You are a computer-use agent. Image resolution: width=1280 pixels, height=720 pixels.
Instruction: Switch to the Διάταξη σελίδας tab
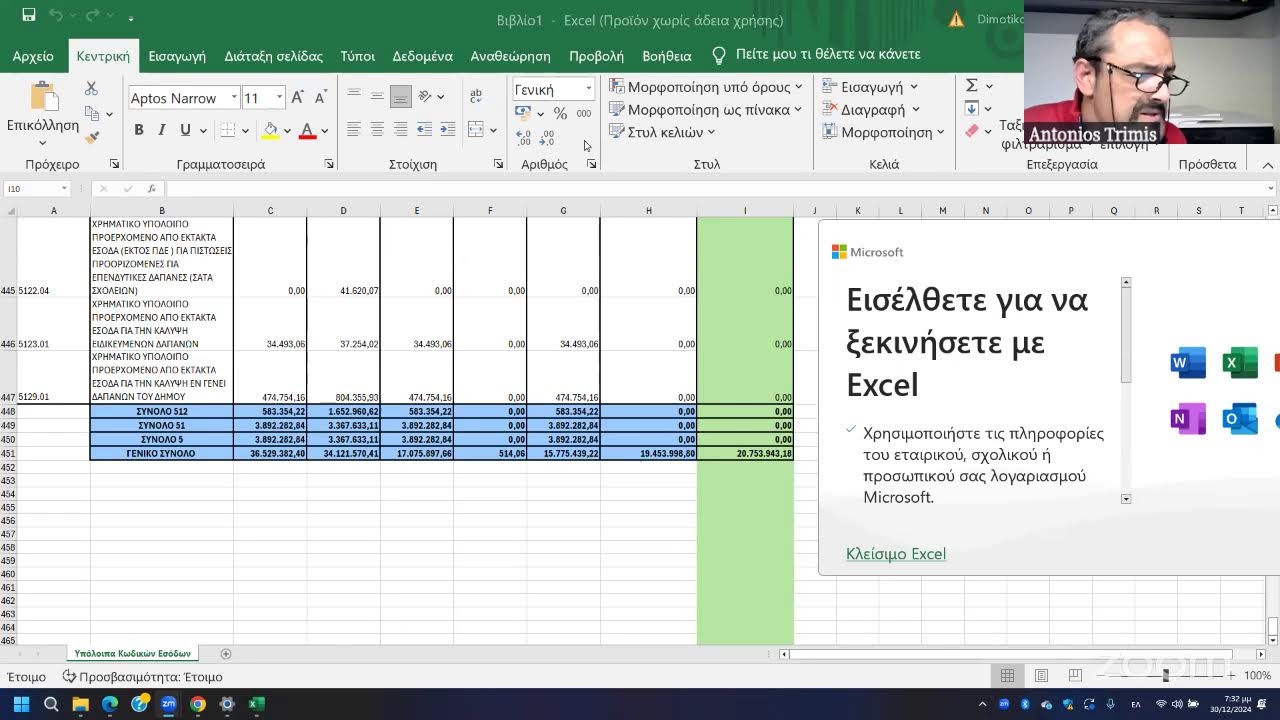[x=273, y=56]
